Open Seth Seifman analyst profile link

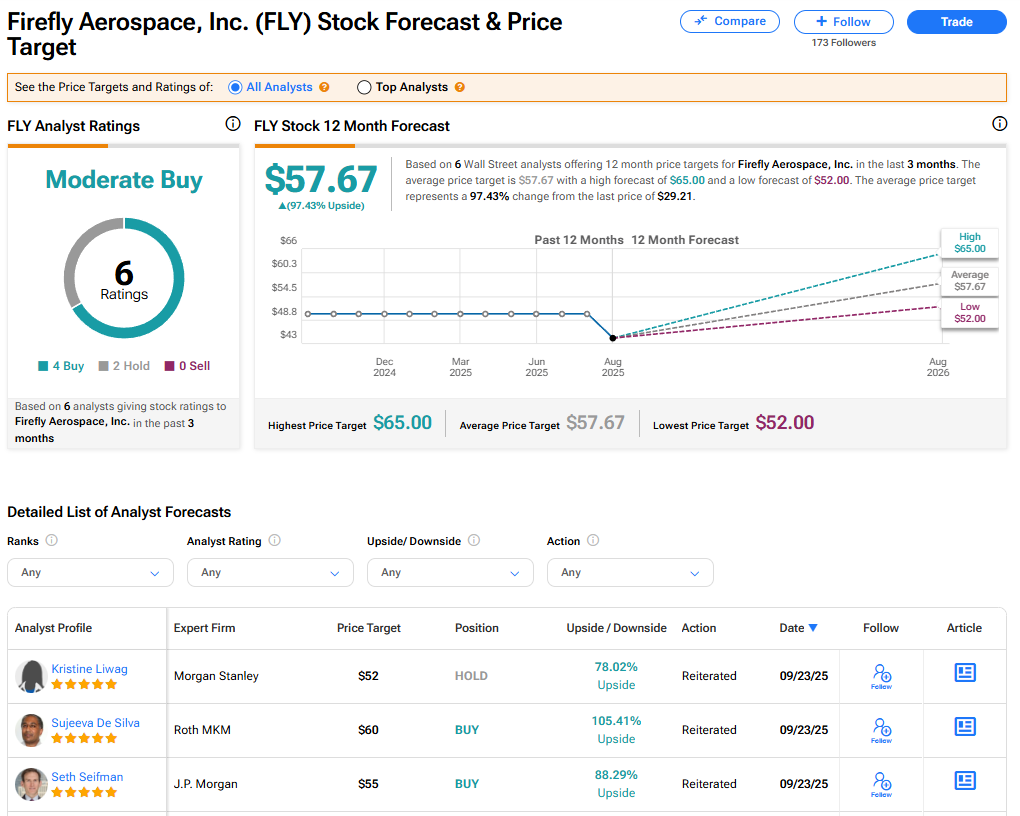tap(87, 777)
